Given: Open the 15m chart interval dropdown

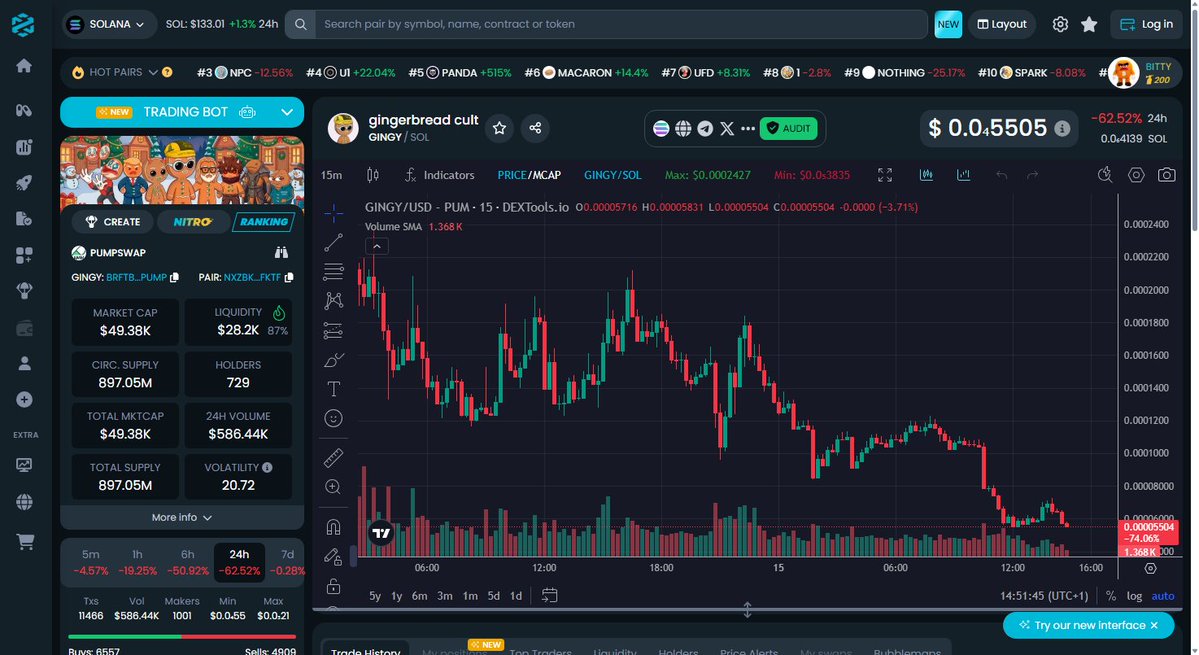Looking at the screenshot, I should [331, 175].
